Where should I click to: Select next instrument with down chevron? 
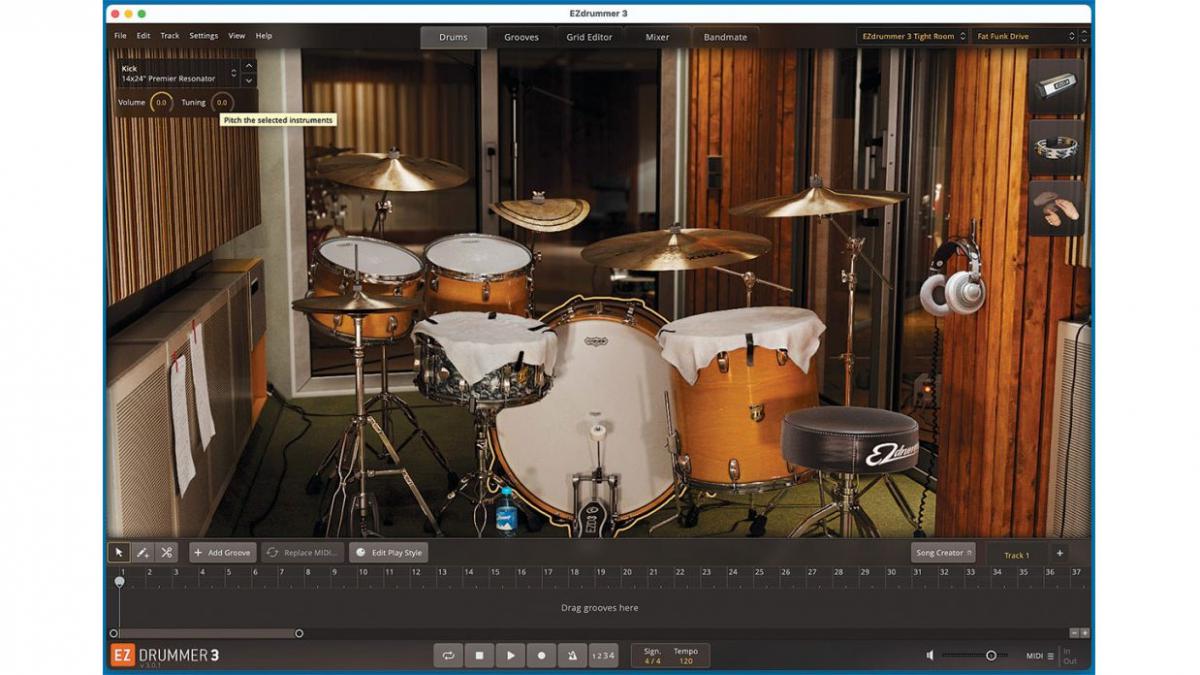tap(249, 80)
